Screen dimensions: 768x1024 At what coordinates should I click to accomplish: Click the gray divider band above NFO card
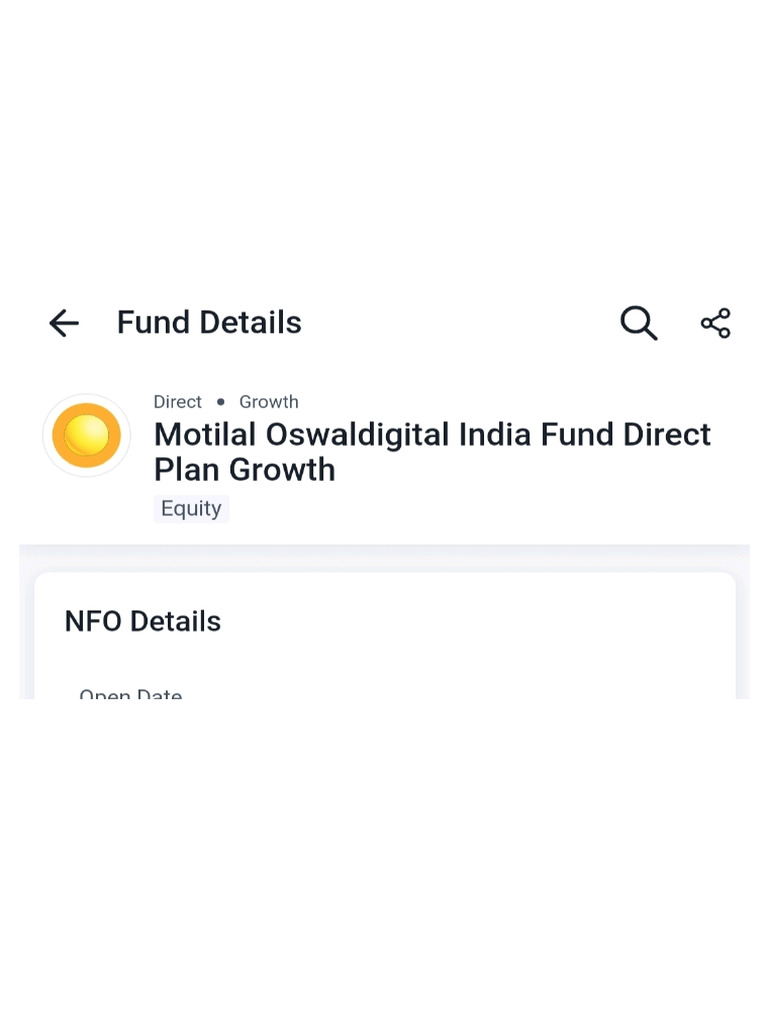384,558
